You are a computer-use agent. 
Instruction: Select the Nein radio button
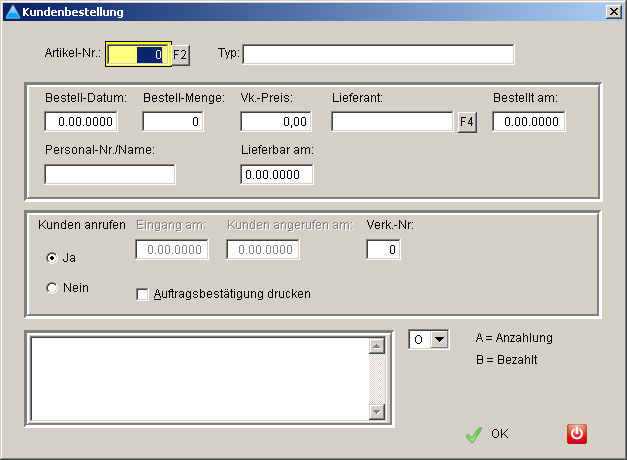tap(52, 288)
